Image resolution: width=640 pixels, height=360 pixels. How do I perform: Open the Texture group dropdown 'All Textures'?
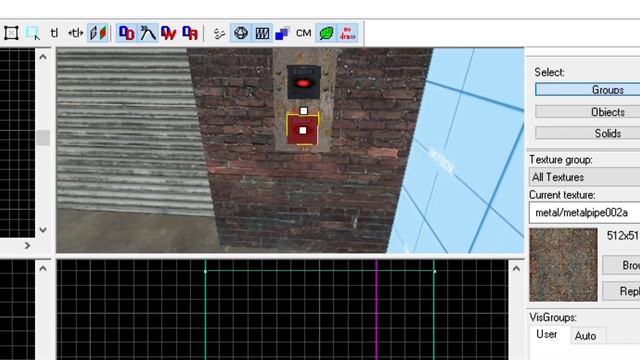pos(584,177)
